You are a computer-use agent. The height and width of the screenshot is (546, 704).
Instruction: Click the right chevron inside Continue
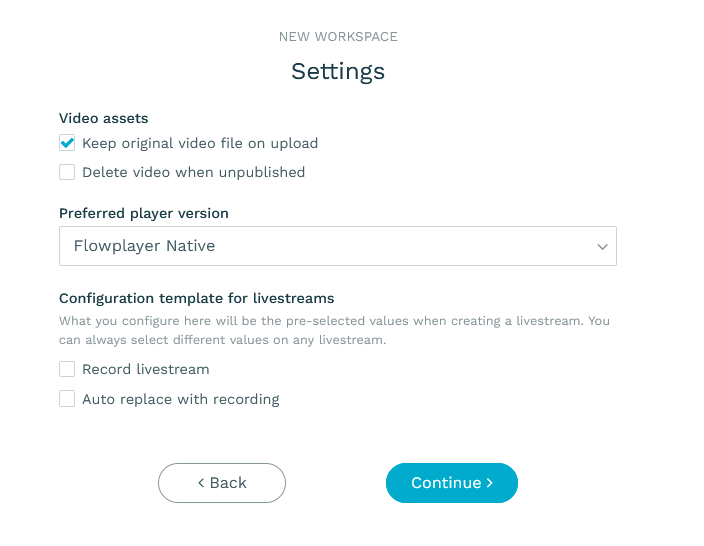[x=490, y=483]
